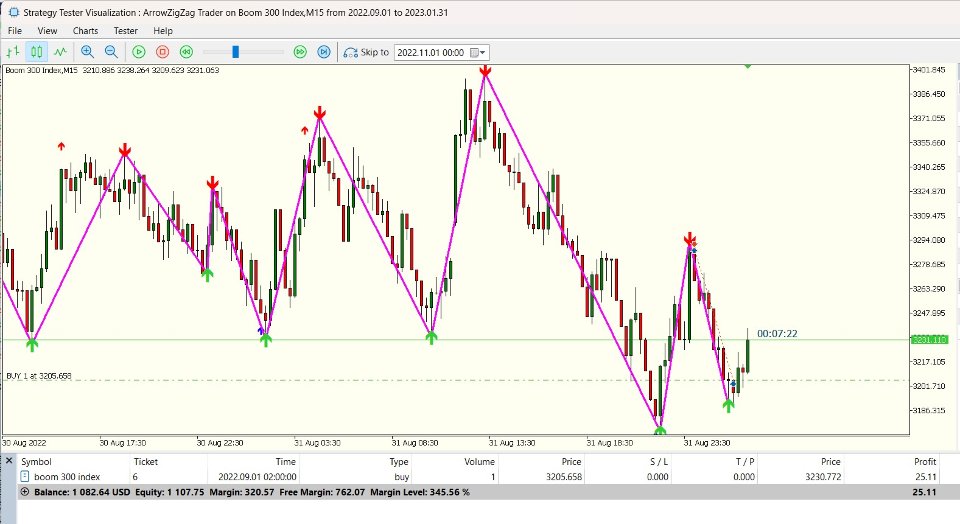Image resolution: width=960 pixels, height=524 pixels.
Task: Open the Tester menu
Action: (x=126, y=31)
